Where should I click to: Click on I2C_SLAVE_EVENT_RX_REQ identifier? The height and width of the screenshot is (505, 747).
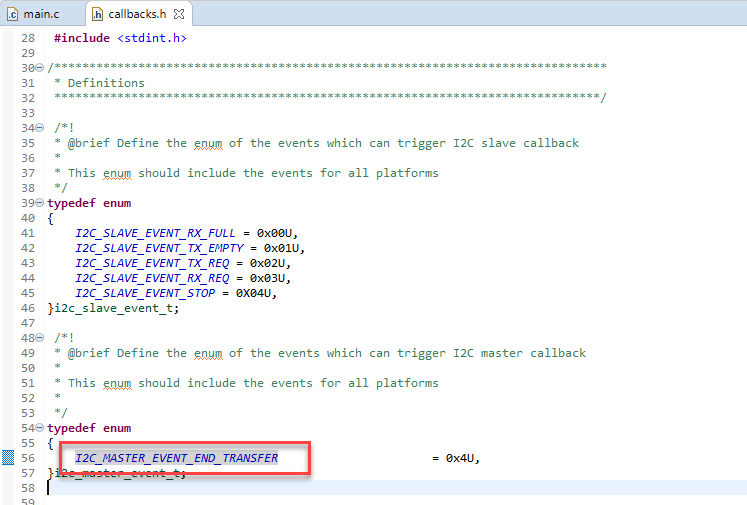click(x=152, y=278)
